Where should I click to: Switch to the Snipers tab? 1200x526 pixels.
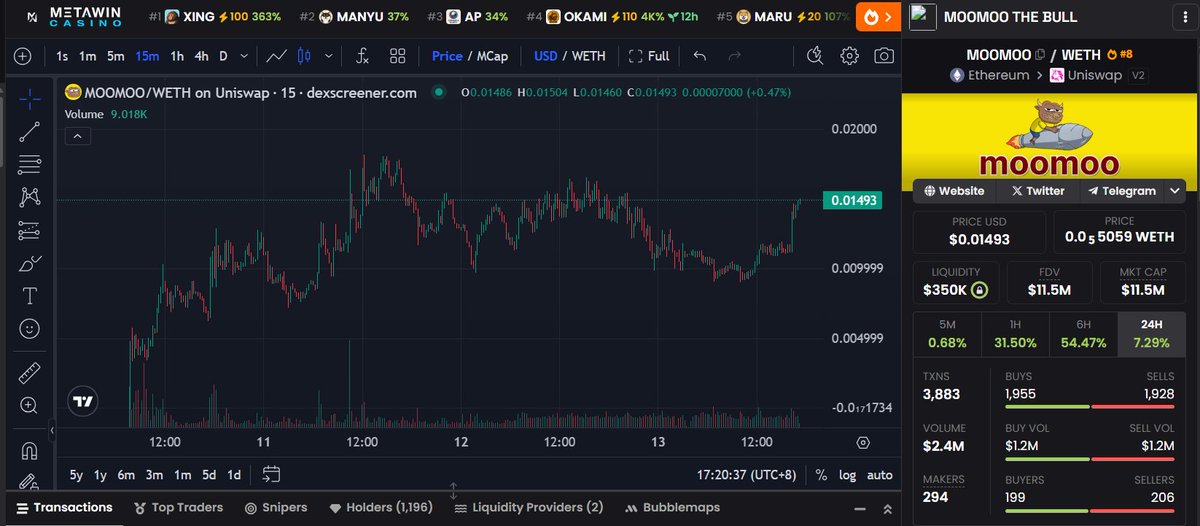pos(276,507)
